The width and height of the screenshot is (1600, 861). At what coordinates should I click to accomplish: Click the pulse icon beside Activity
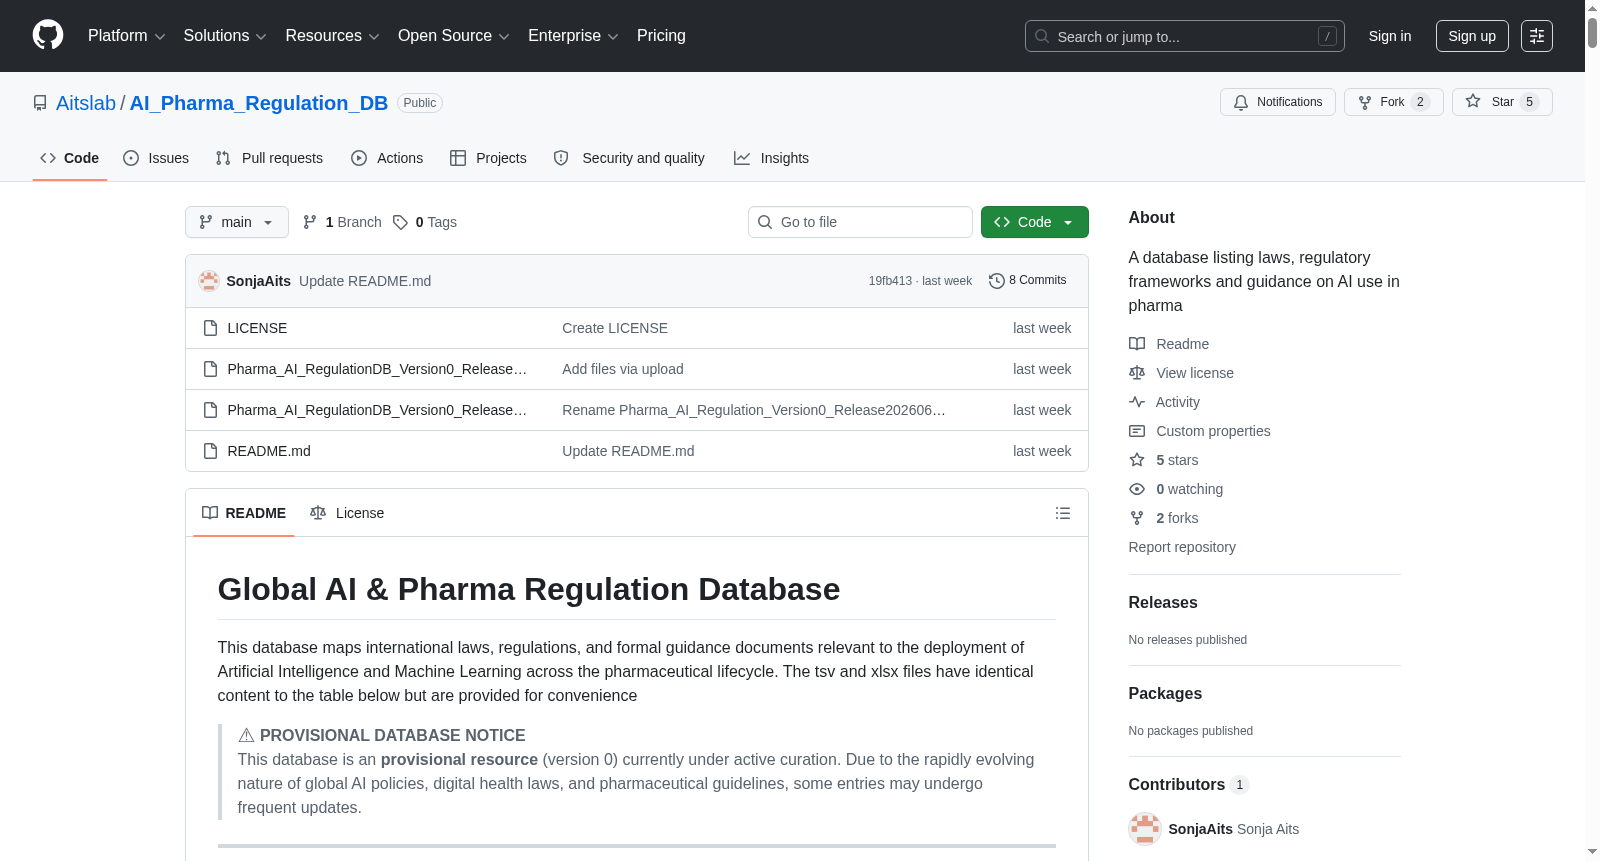coord(1137,402)
